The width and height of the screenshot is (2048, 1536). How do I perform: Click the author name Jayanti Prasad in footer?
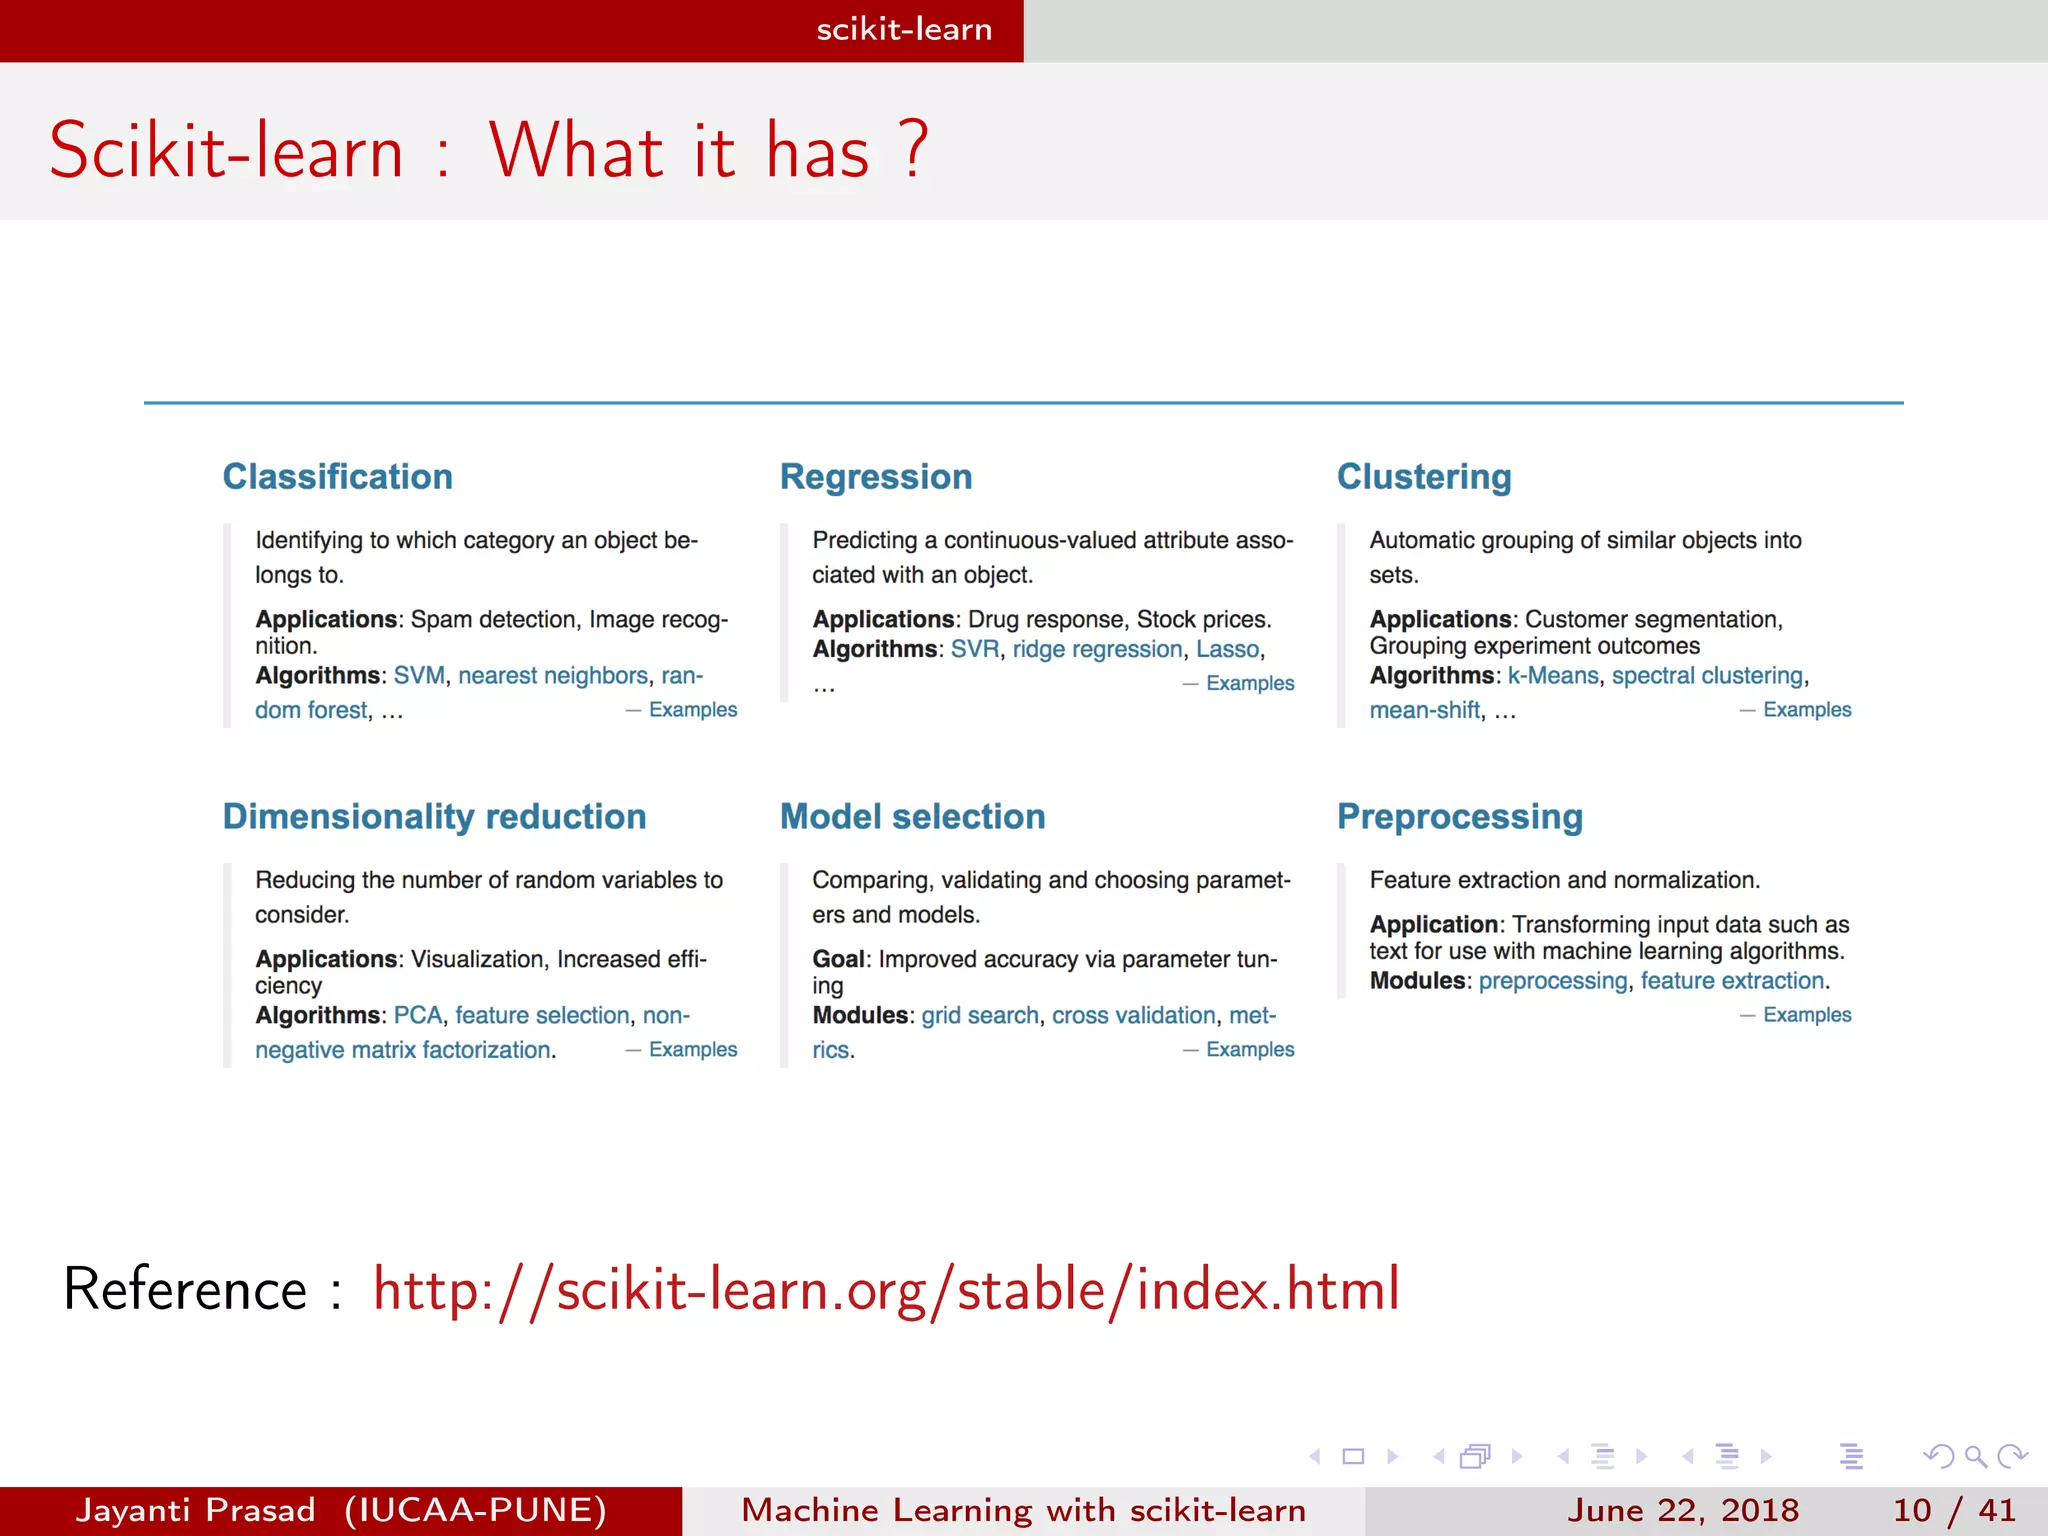(195, 1510)
